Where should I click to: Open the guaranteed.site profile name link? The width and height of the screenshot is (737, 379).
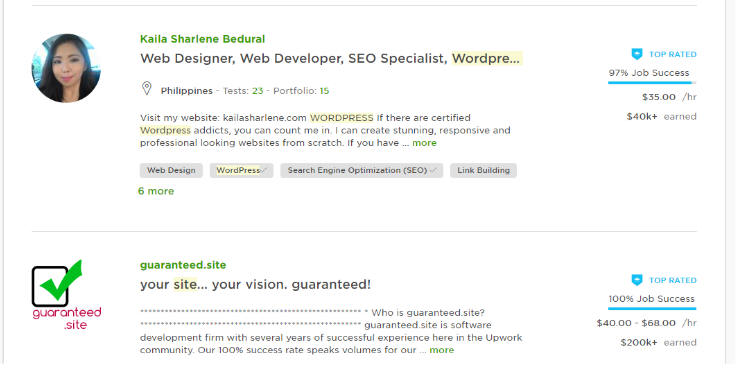183,265
